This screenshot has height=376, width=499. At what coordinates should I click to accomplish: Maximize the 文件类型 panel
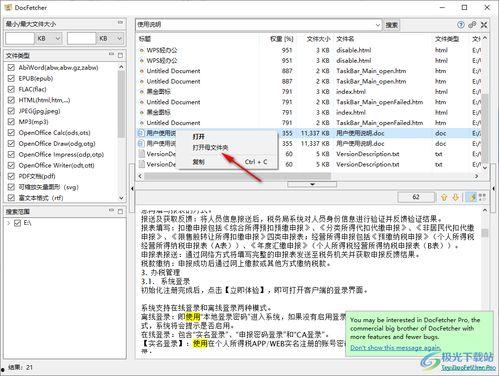pos(120,55)
